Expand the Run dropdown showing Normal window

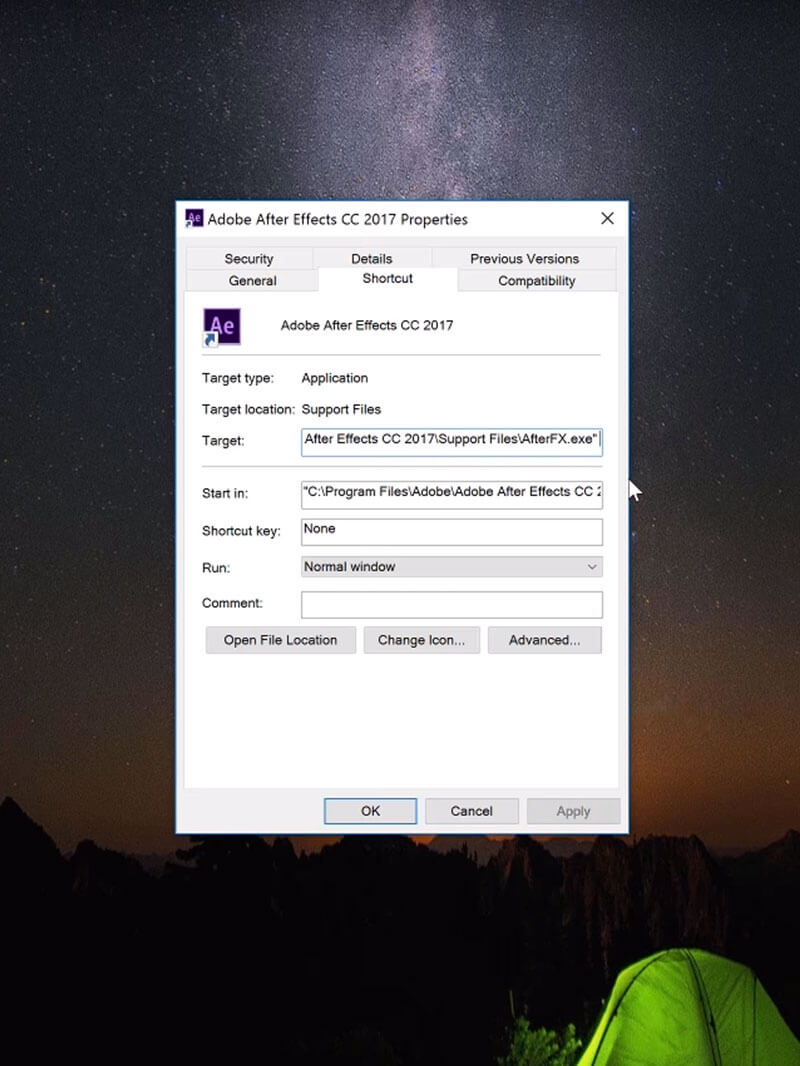pyautogui.click(x=451, y=567)
